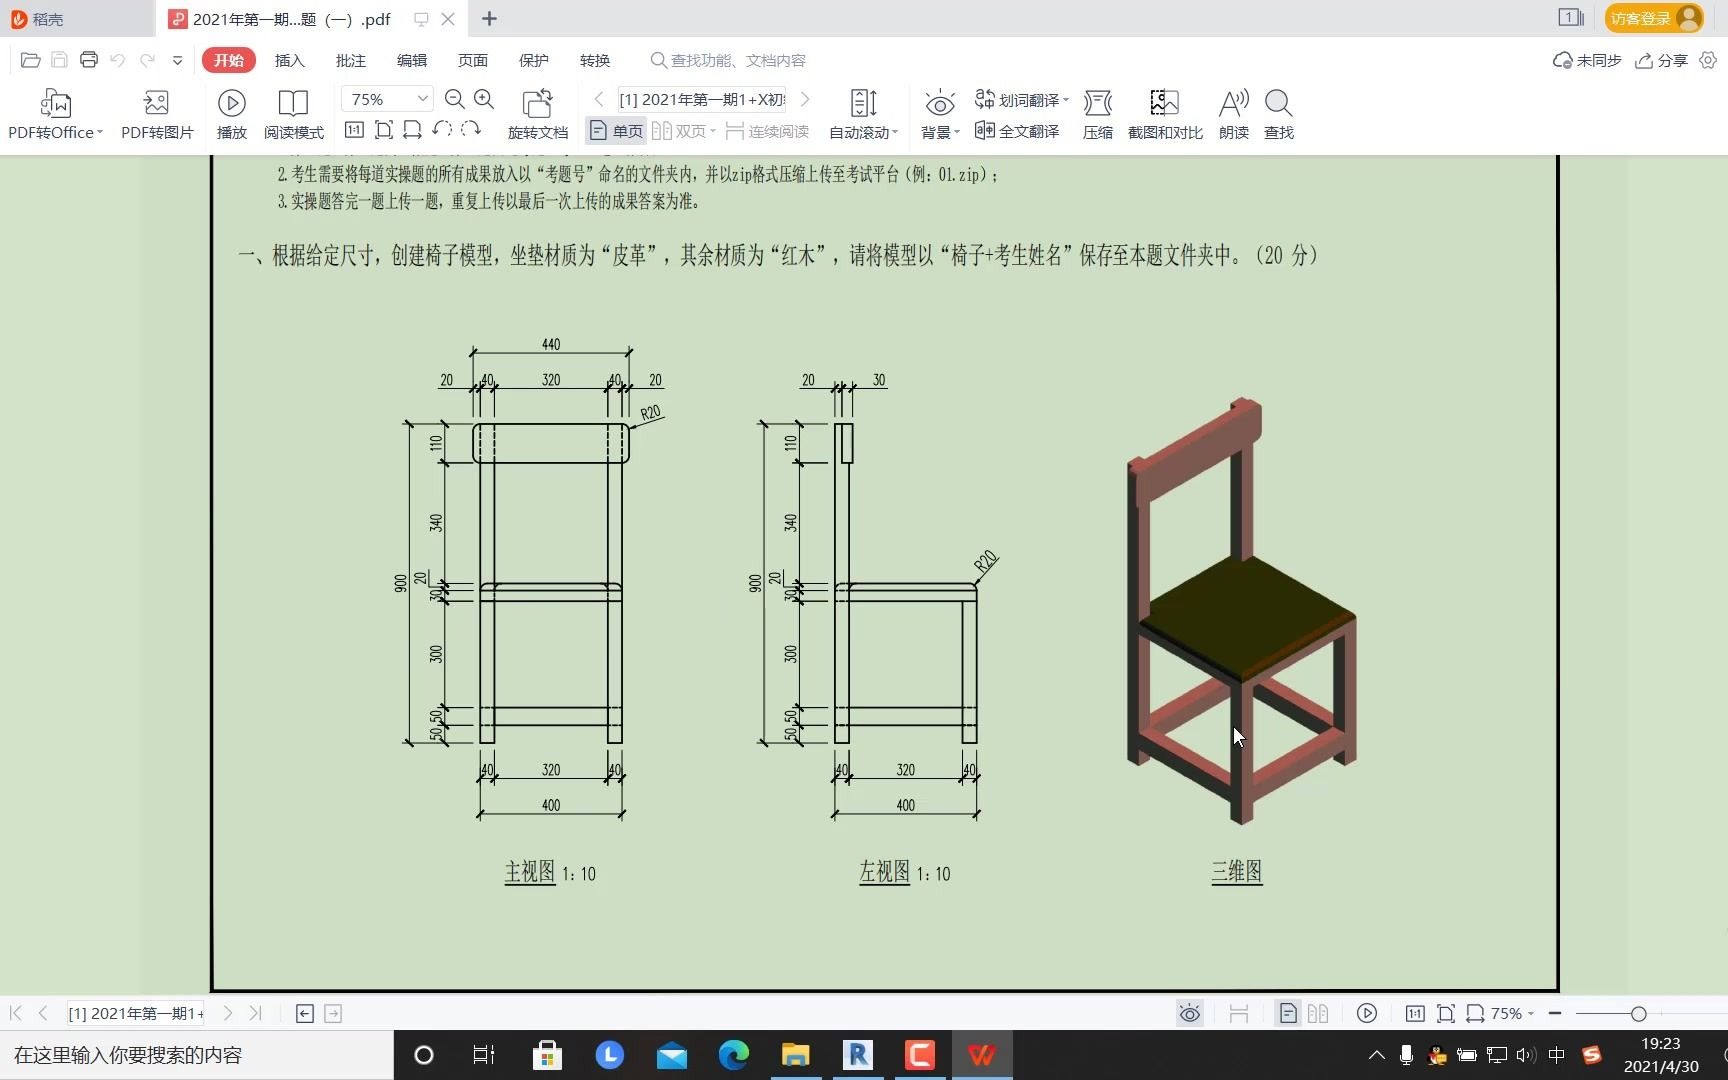Start playback with the 播放 tool

231,113
